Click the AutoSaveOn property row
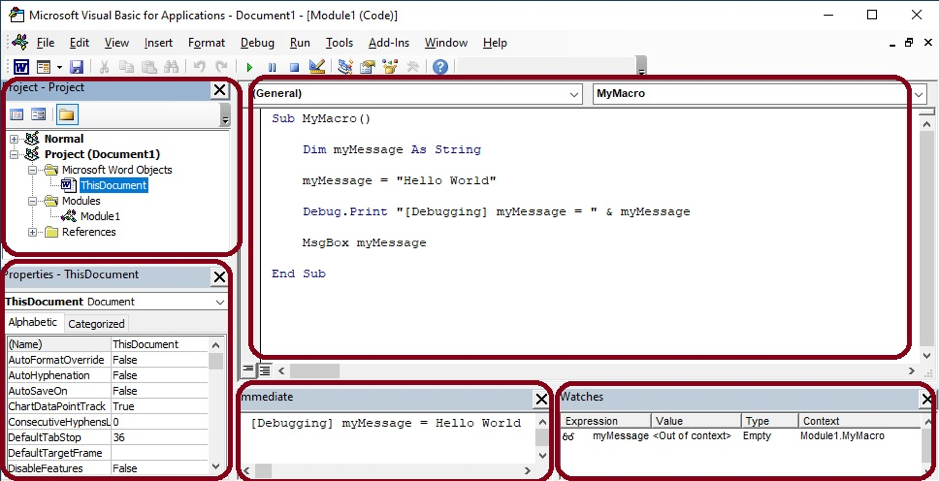This screenshot has height=481, width=939. pyautogui.click(x=108, y=391)
